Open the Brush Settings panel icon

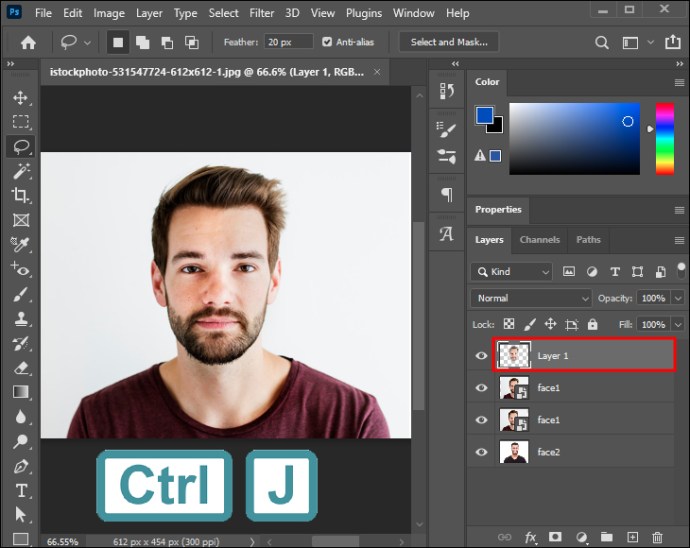446,129
